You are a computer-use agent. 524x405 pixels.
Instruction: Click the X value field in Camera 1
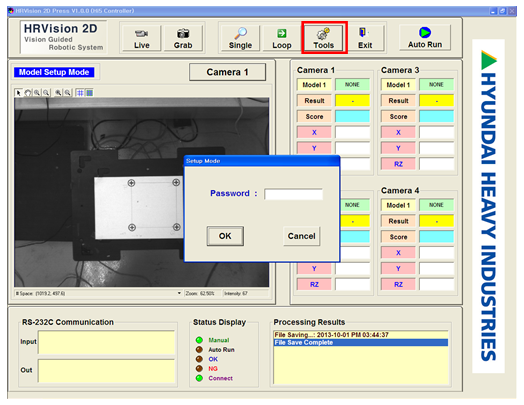tap(352, 132)
